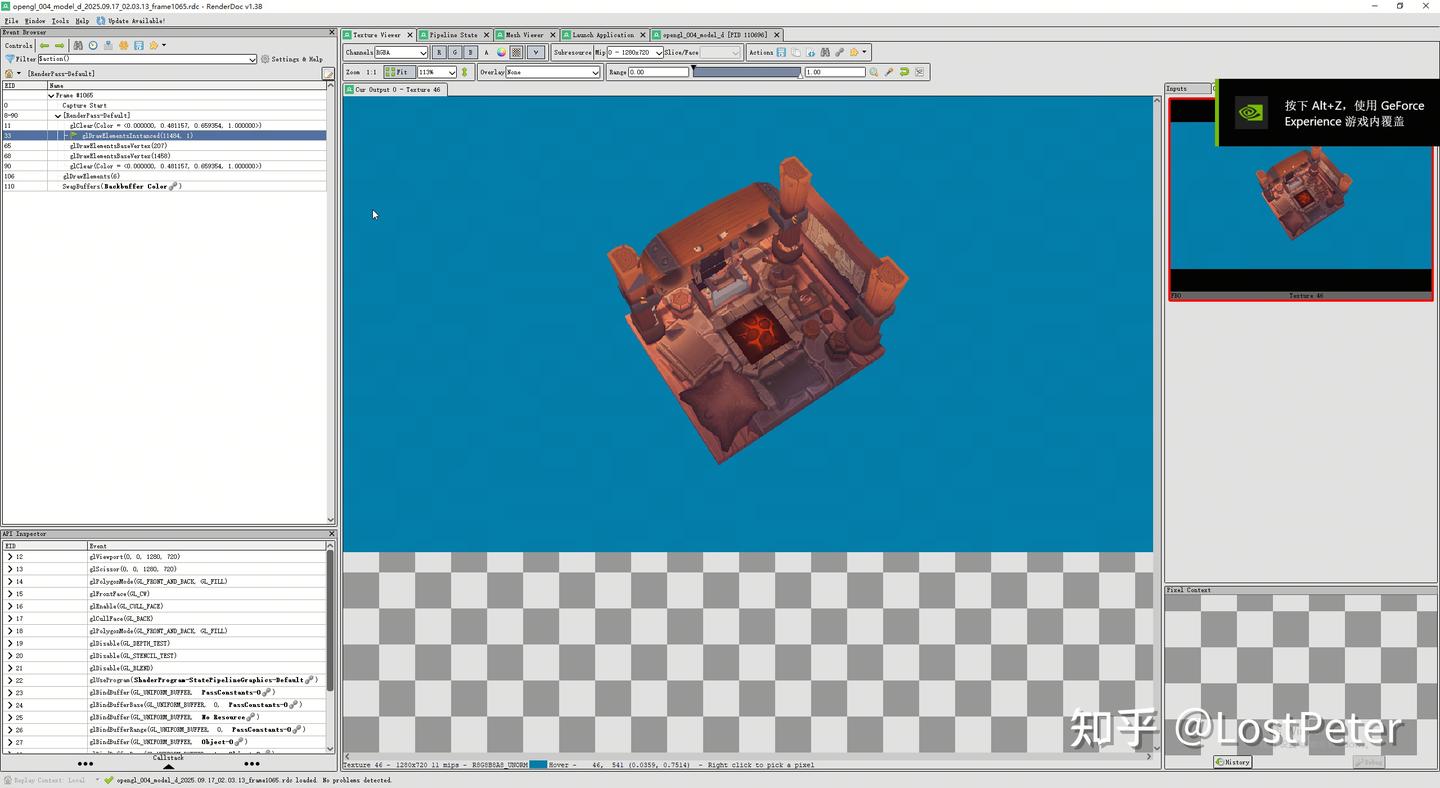Switch to the Launch Application tab
This screenshot has width=1440, height=788.
point(603,35)
